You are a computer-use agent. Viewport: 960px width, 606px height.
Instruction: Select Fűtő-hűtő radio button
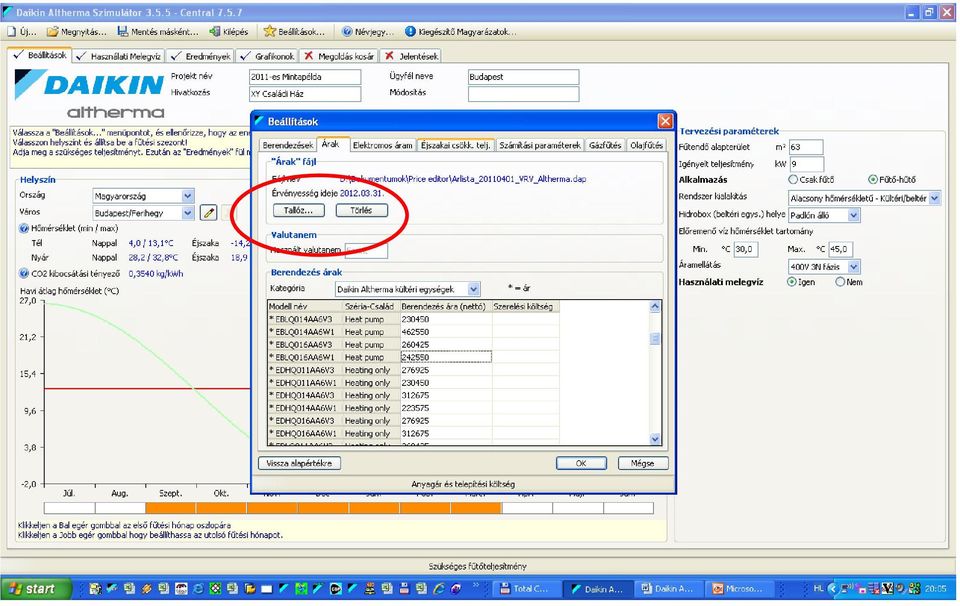click(x=873, y=180)
